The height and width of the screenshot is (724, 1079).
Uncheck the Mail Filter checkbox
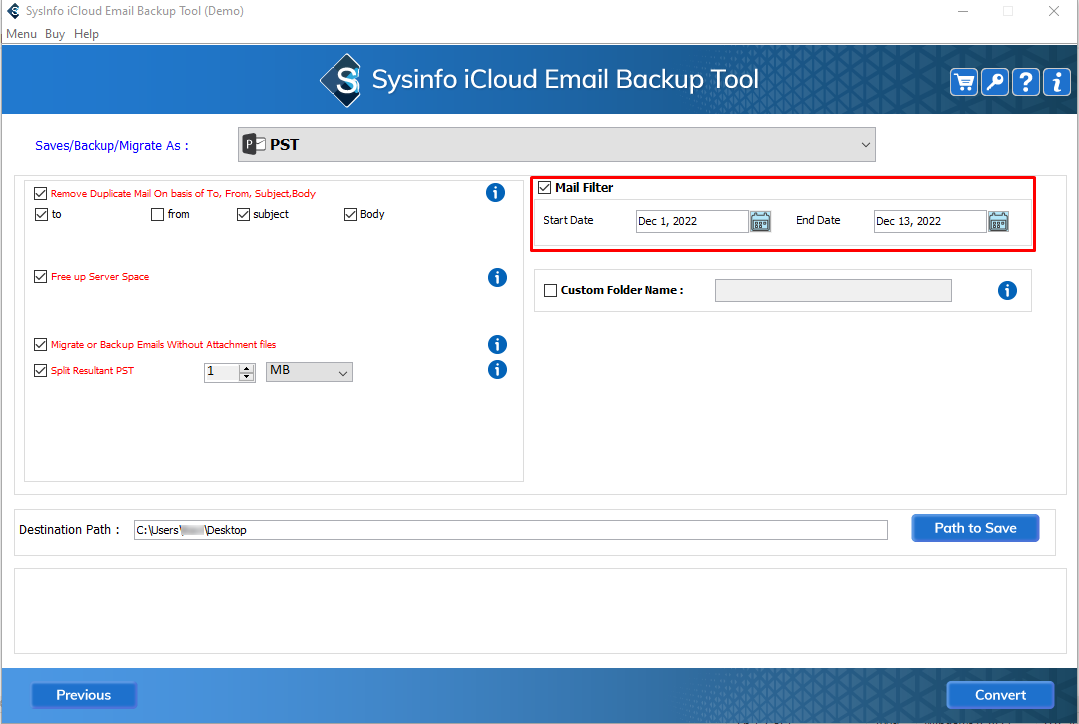click(x=545, y=188)
